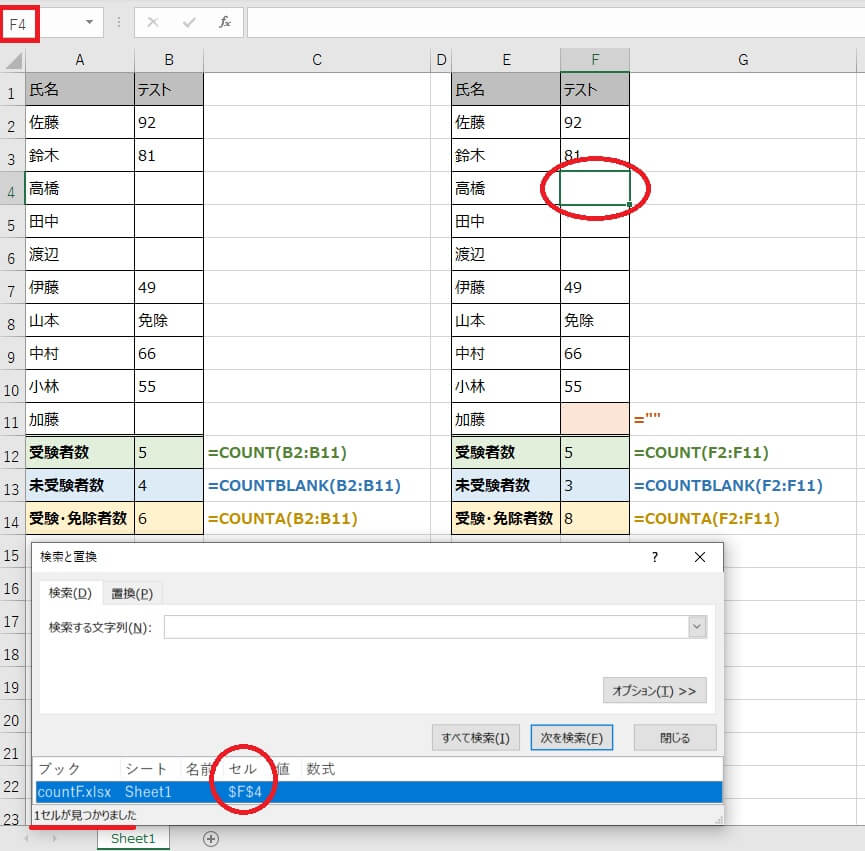Click the すべて検索 button
865x851 pixels.
coord(476,739)
